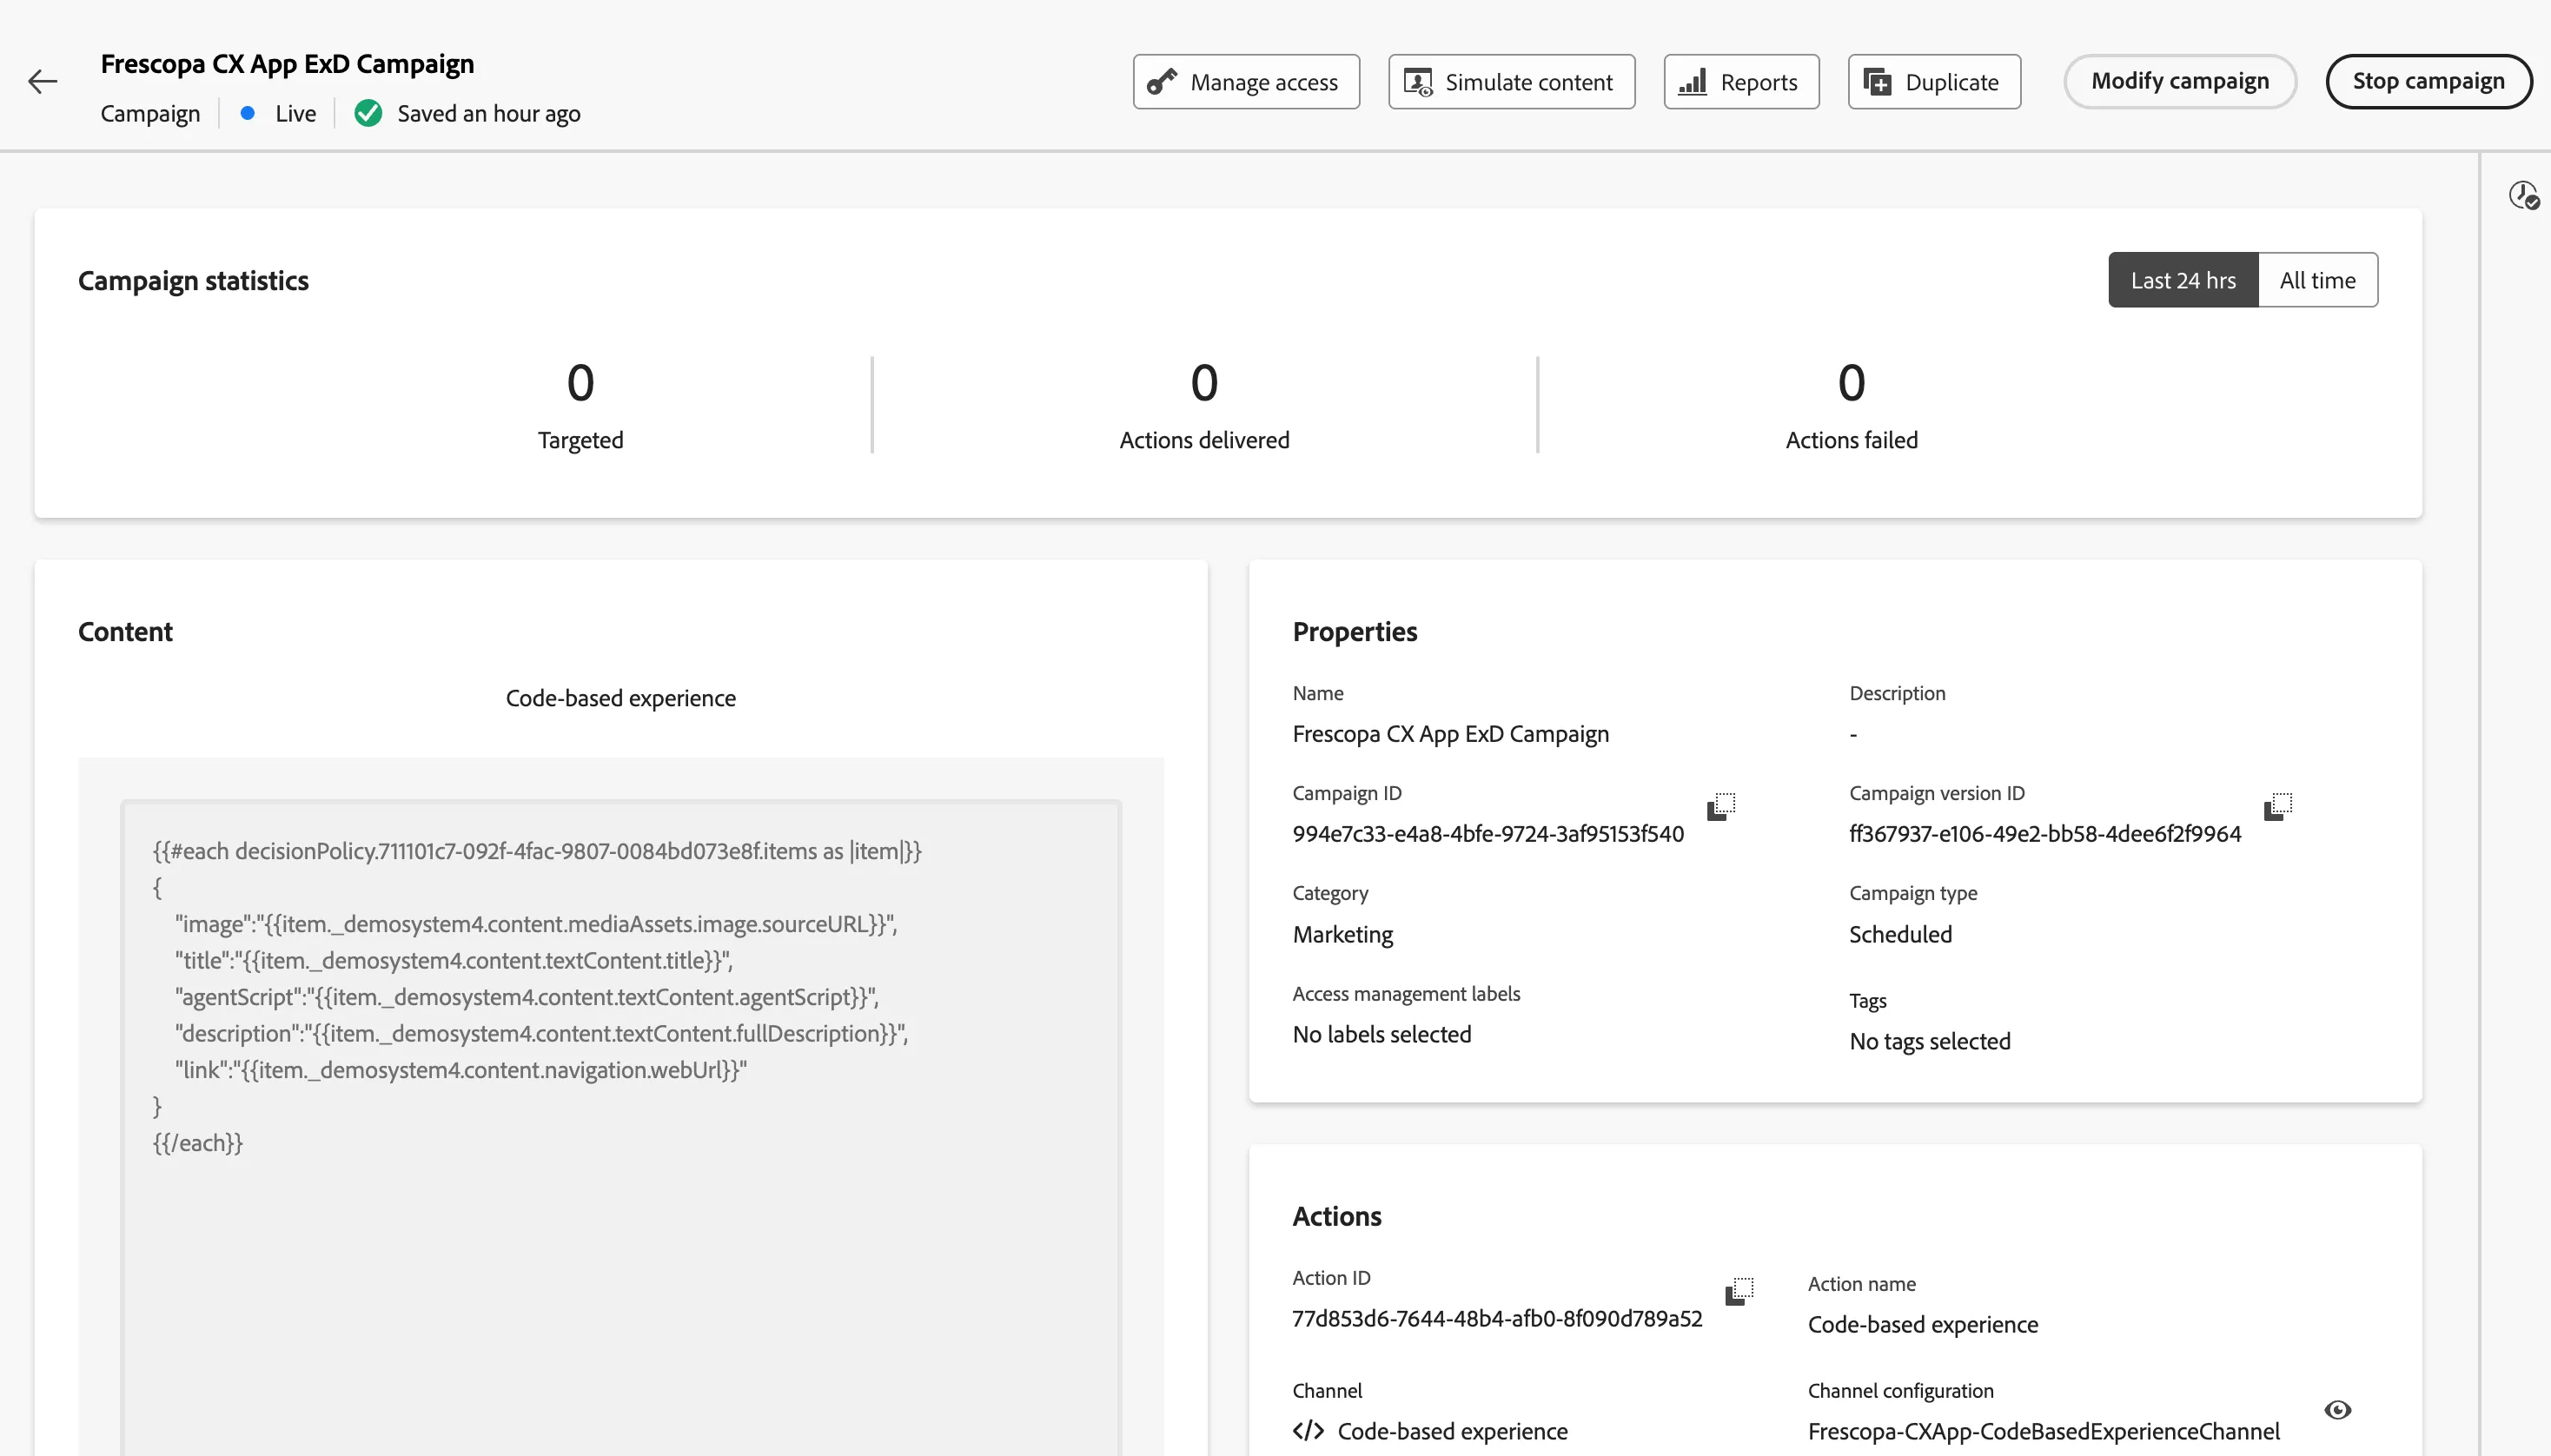Click Simulate content button
This screenshot has width=2551, height=1456.
click(1511, 82)
